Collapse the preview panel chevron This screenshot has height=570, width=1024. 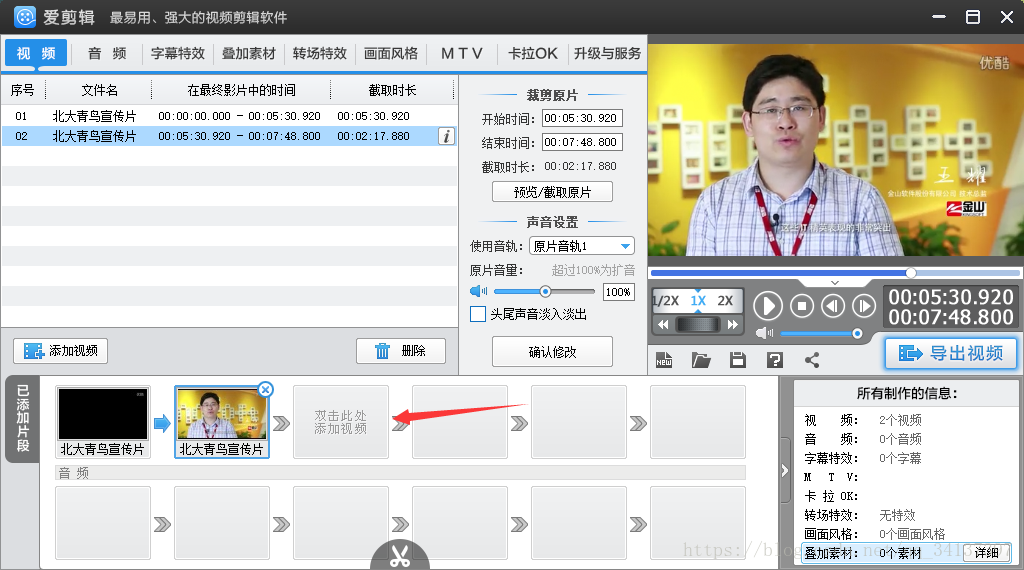tap(835, 283)
